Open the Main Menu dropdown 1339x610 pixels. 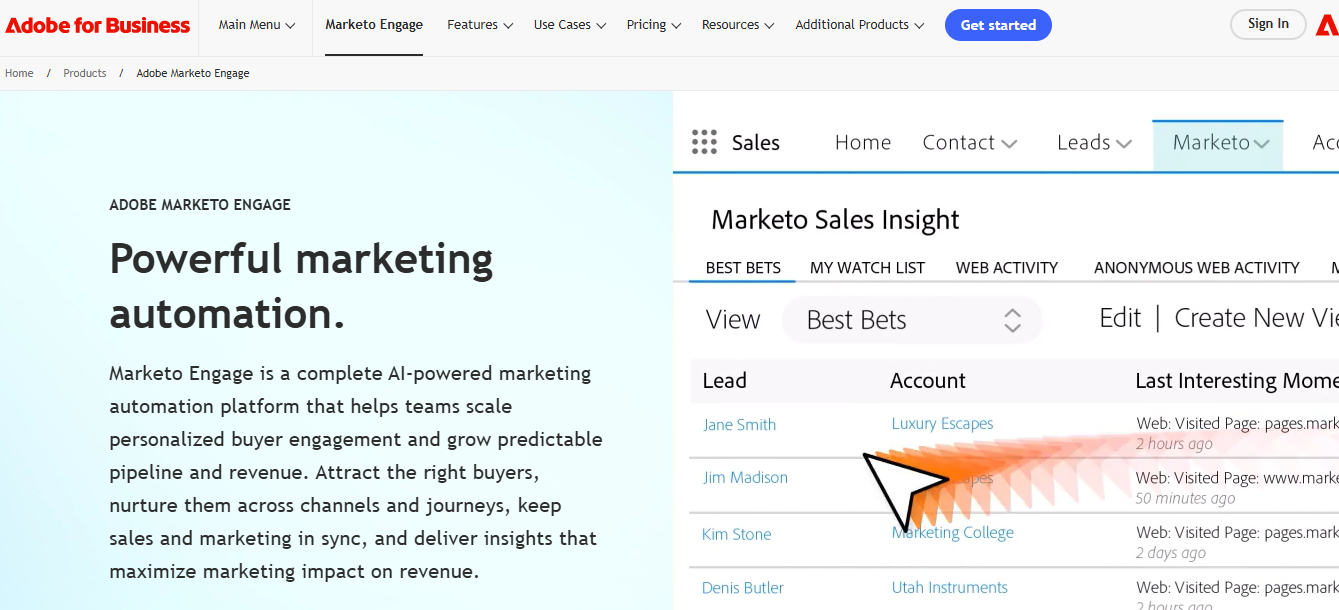click(256, 24)
